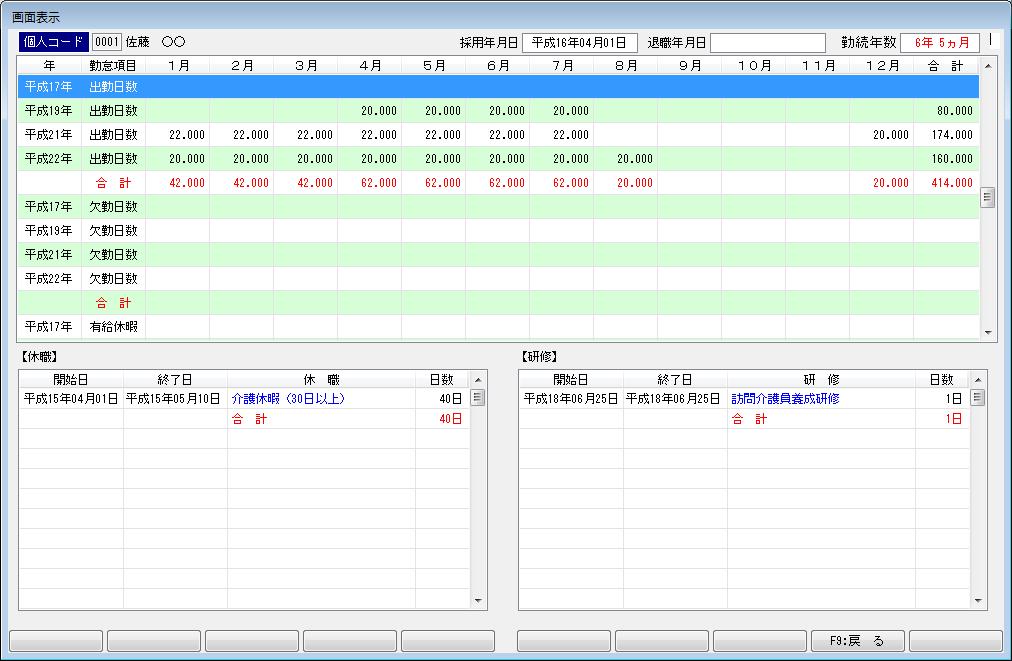Image resolution: width=1012 pixels, height=661 pixels.
Task: Select the 訪問介護員養成研修 training entry
Action: tap(785, 399)
